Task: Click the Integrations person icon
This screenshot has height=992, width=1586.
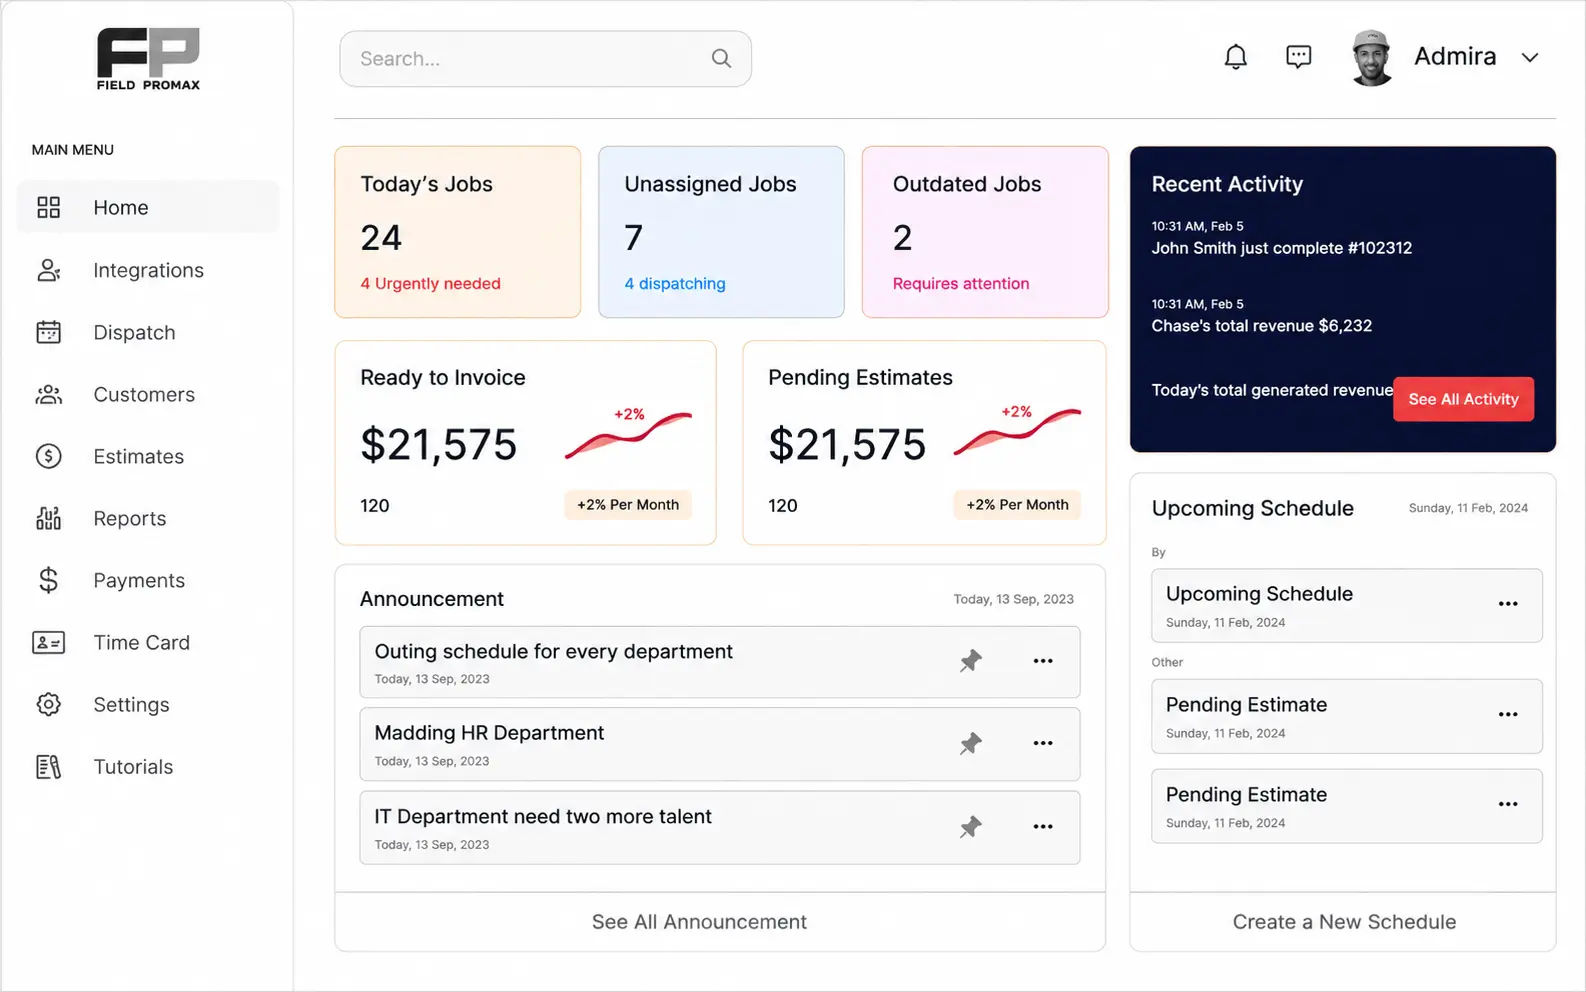Action: click(x=48, y=270)
